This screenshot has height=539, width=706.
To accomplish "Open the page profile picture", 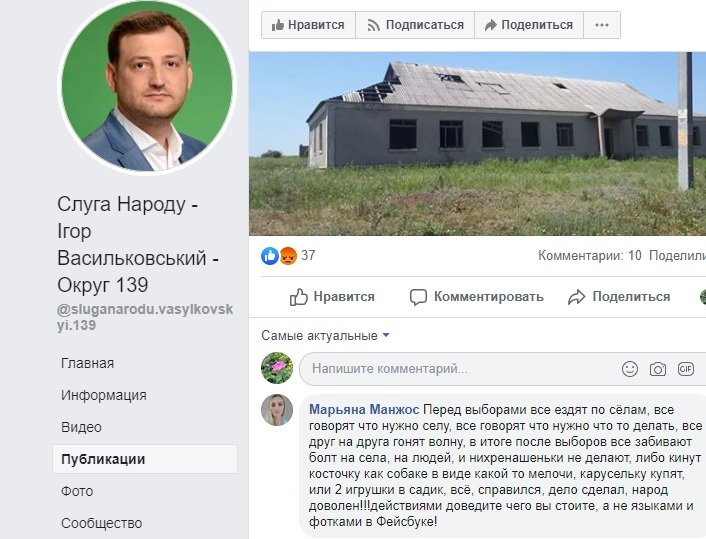I will (x=147, y=86).
